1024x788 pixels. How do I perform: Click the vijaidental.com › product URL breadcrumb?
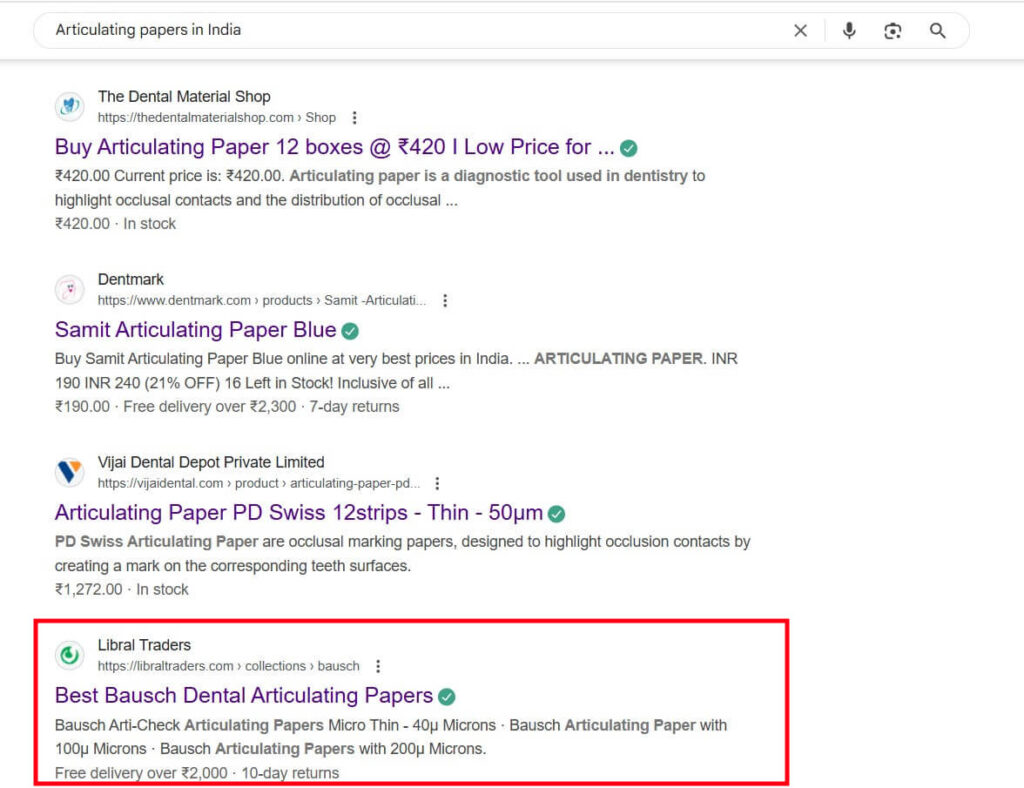pyautogui.click(x=259, y=483)
